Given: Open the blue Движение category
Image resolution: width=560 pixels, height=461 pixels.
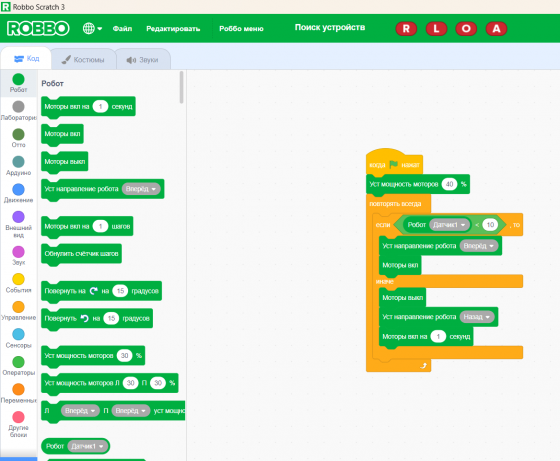Looking at the screenshot, I should (18, 189).
